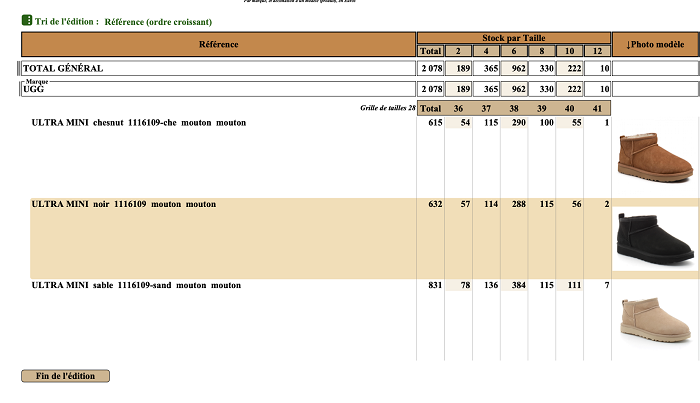700x403 pixels.
Task: Click the ULTRA MINI sable reference
Action: coord(136,285)
